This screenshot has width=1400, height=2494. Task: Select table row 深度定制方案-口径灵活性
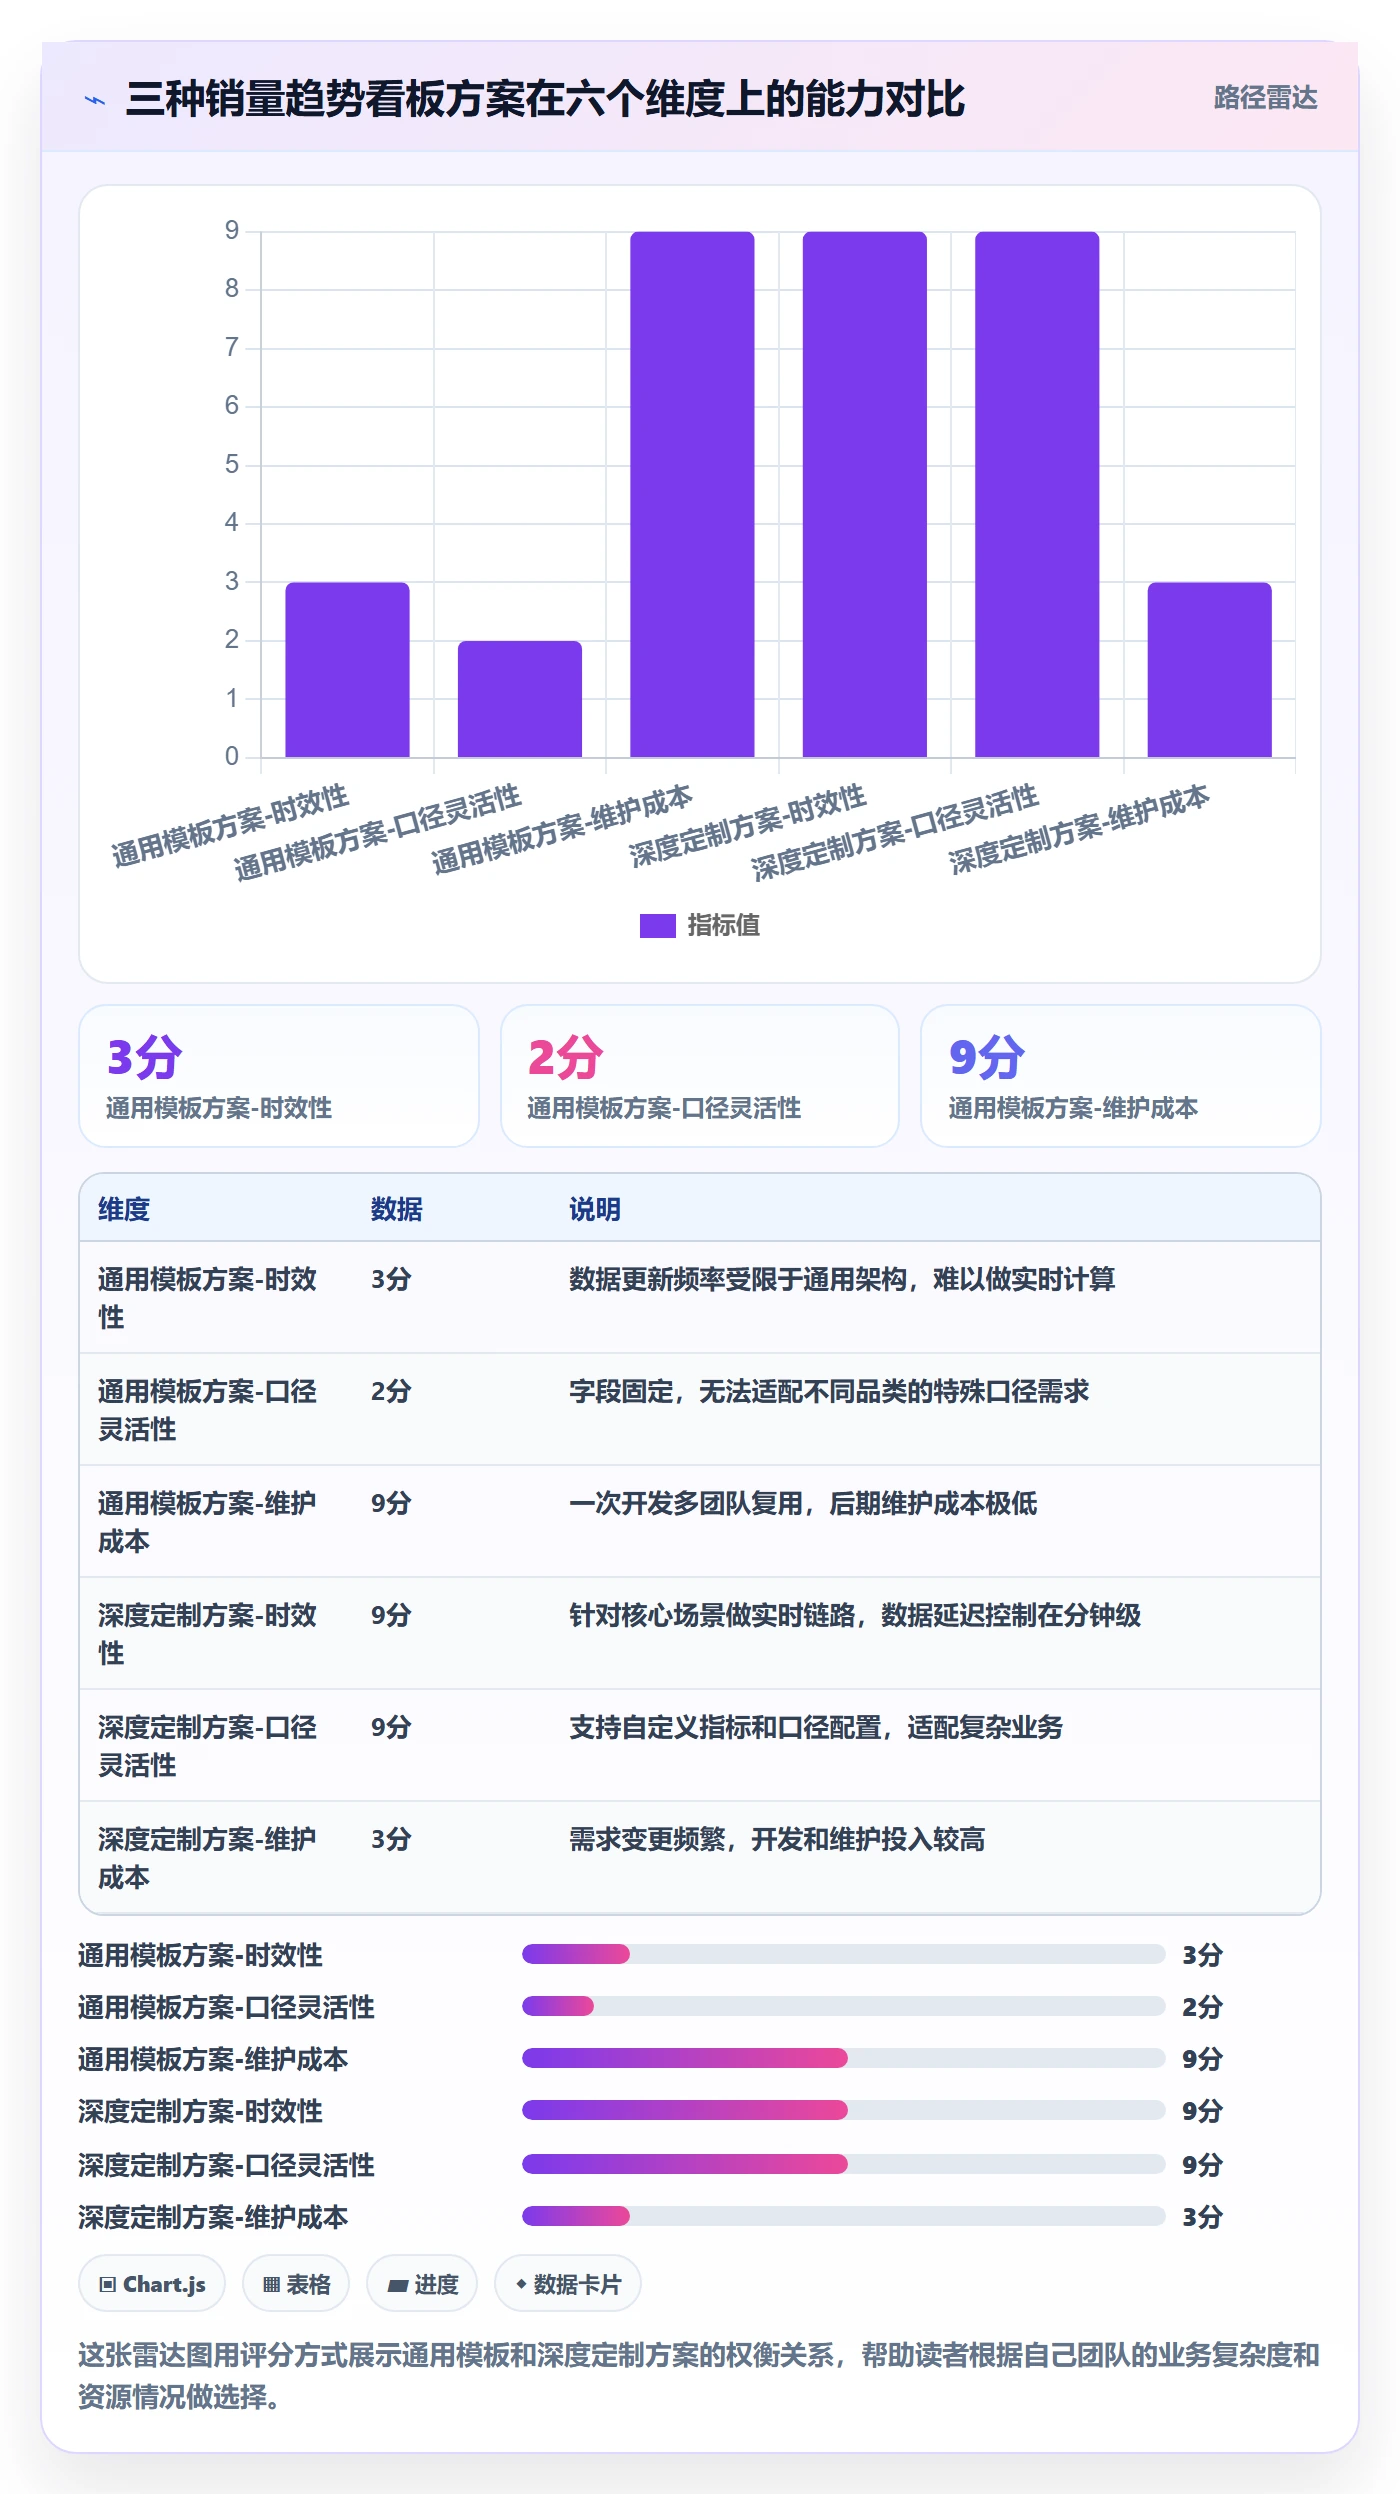700,1746
